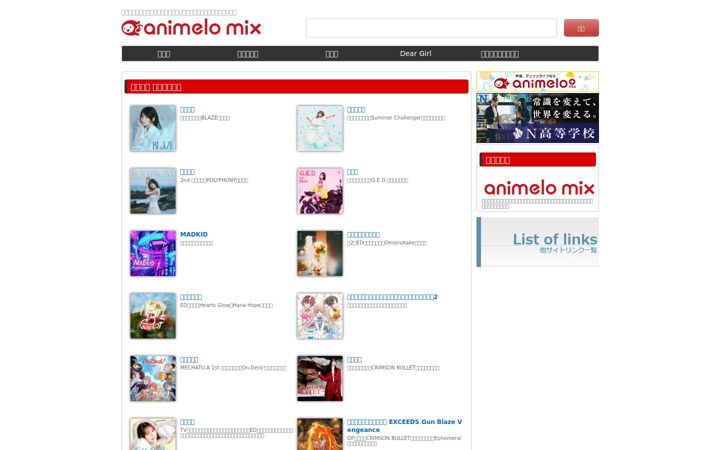Open the two anime girls cover thumbnail

click(x=320, y=315)
